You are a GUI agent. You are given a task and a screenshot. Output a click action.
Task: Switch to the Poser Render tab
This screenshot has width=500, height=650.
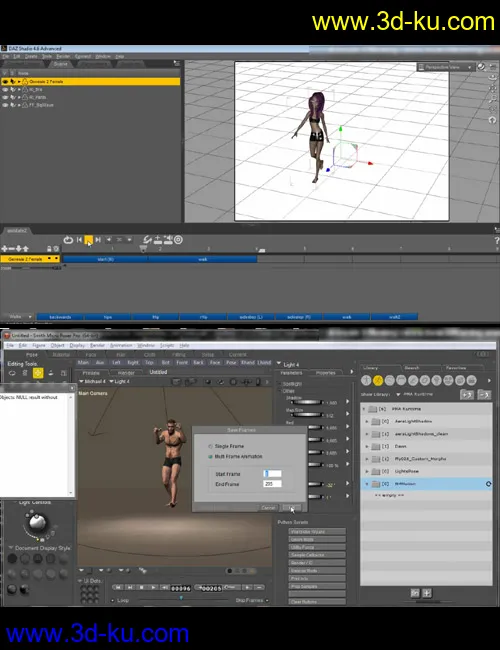[126, 373]
